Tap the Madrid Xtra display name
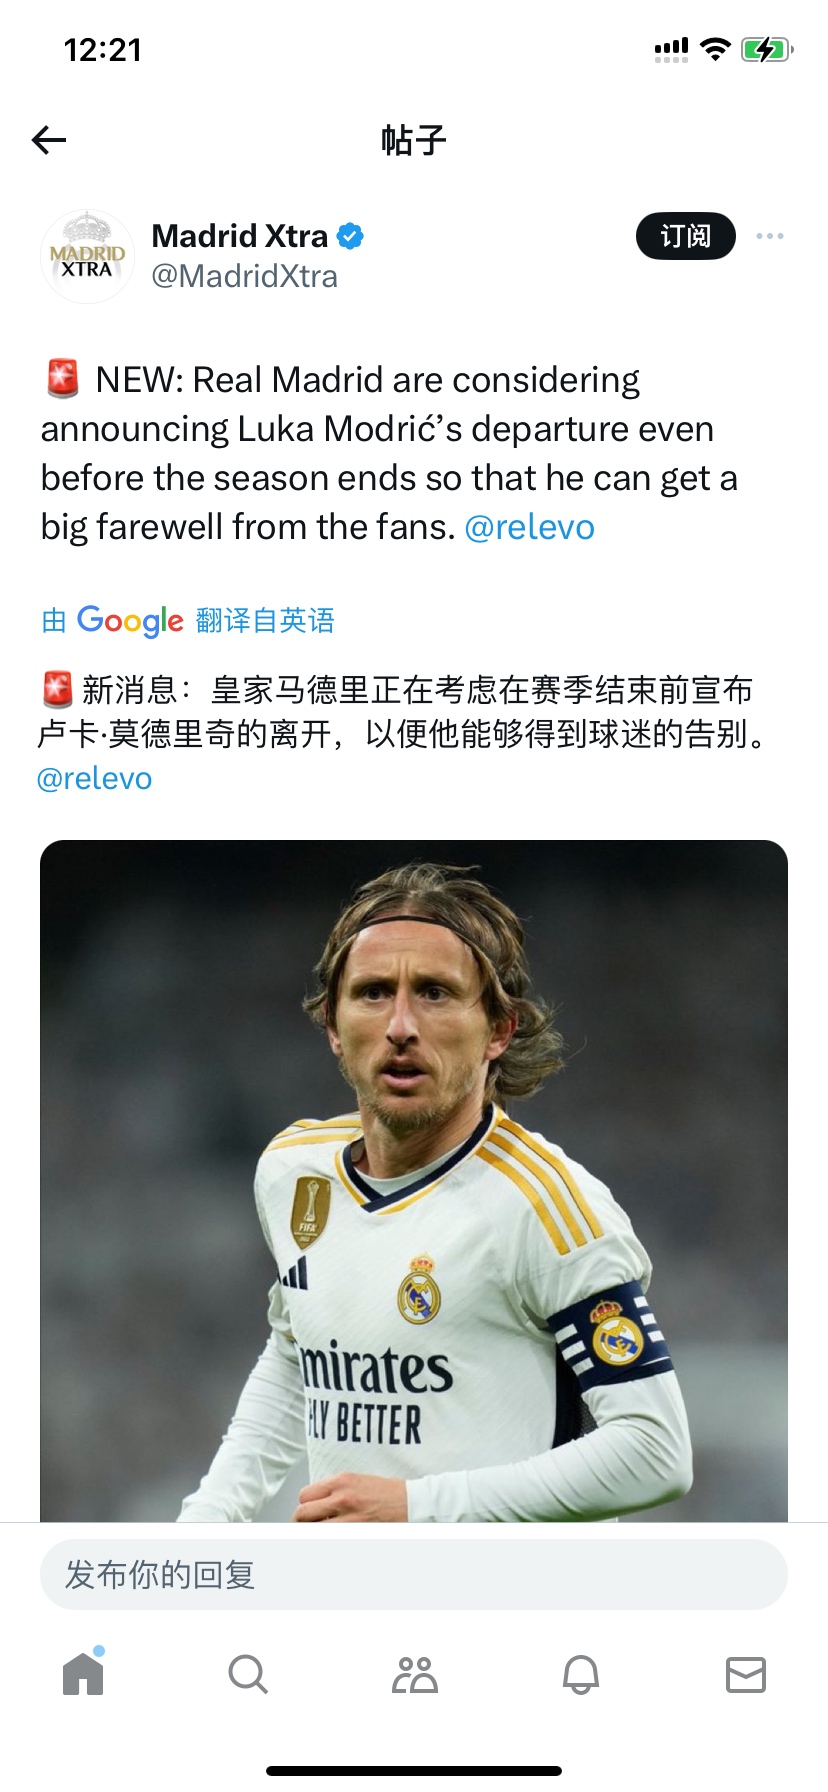828x1792 pixels. click(x=240, y=236)
